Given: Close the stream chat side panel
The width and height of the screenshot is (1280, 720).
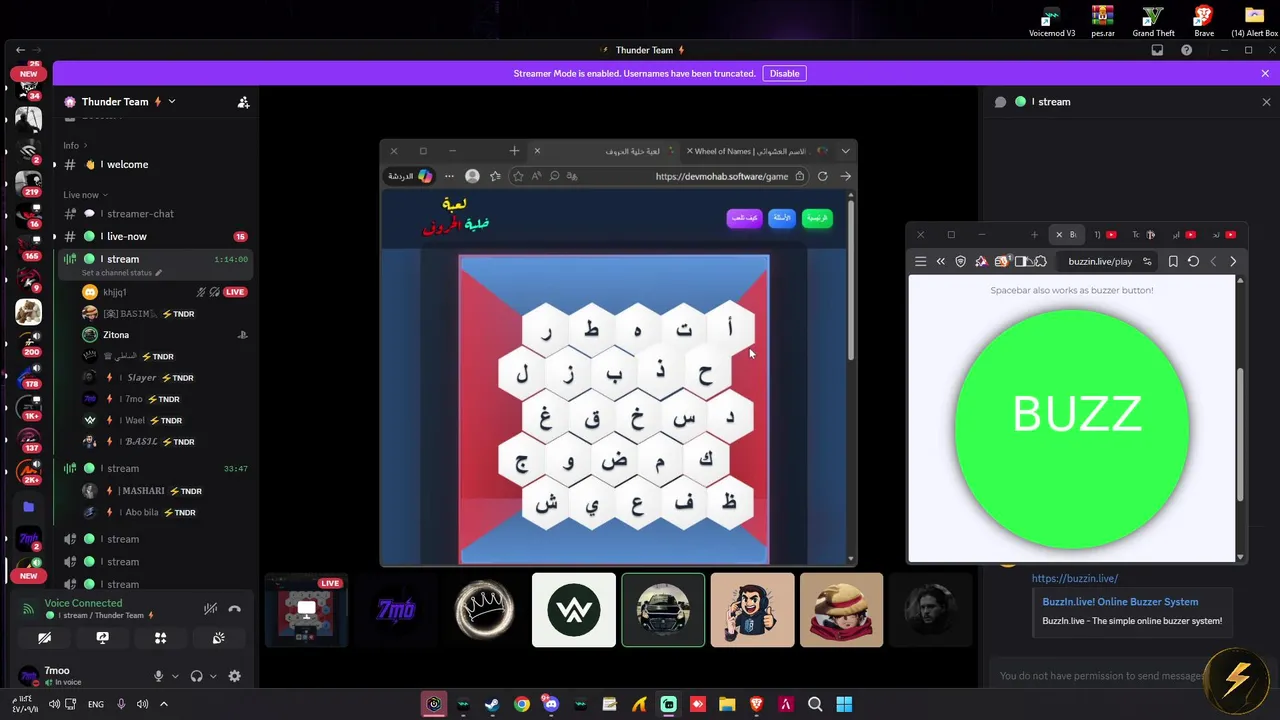Looking at the screenshot, I should pyautogui.click(x=1266, y=102).
